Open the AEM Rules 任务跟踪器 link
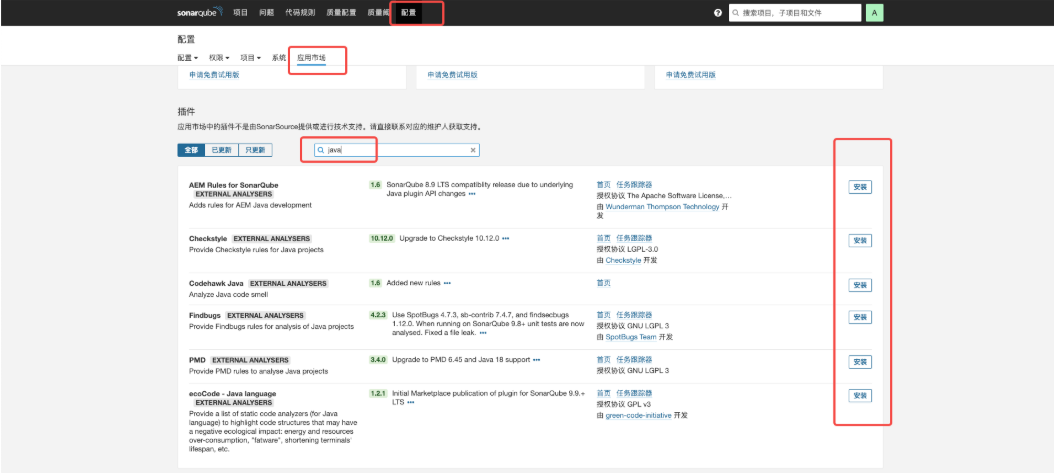1054x473 pixels. pyautogui.click(x=635, y=184)
